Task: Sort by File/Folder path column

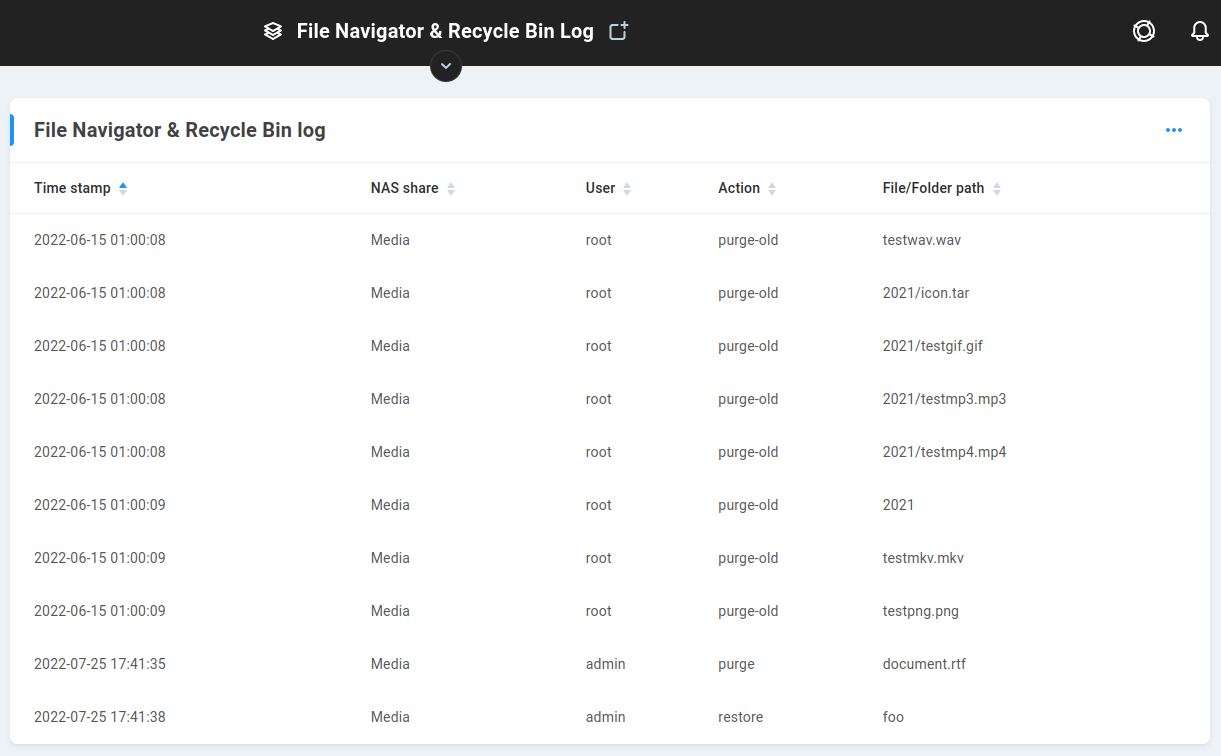Action: coord(942,188)
